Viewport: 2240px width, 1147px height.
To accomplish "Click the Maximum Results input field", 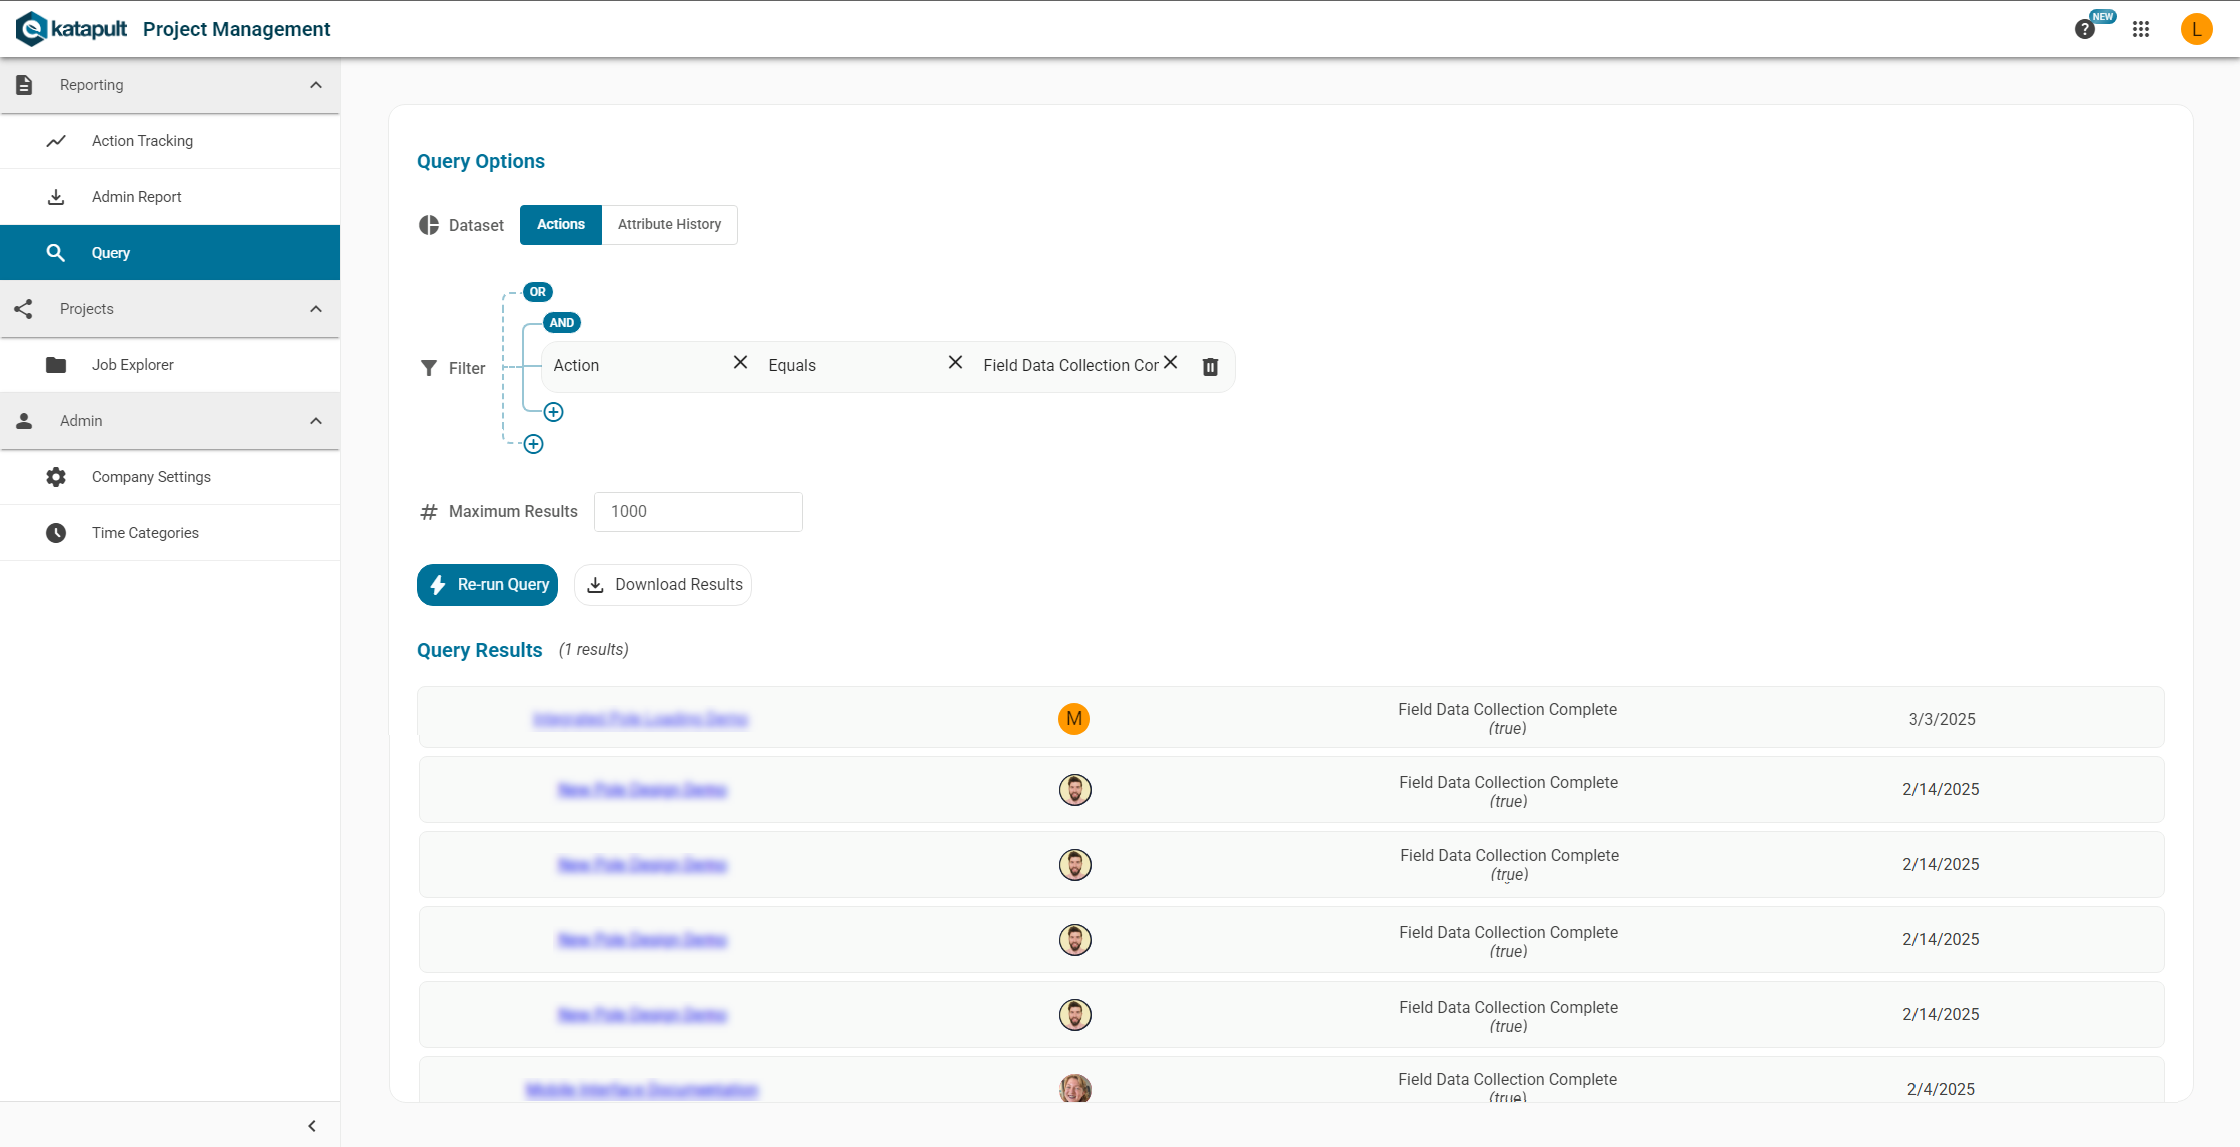I will pyautogui.click(x=698, y=512).
